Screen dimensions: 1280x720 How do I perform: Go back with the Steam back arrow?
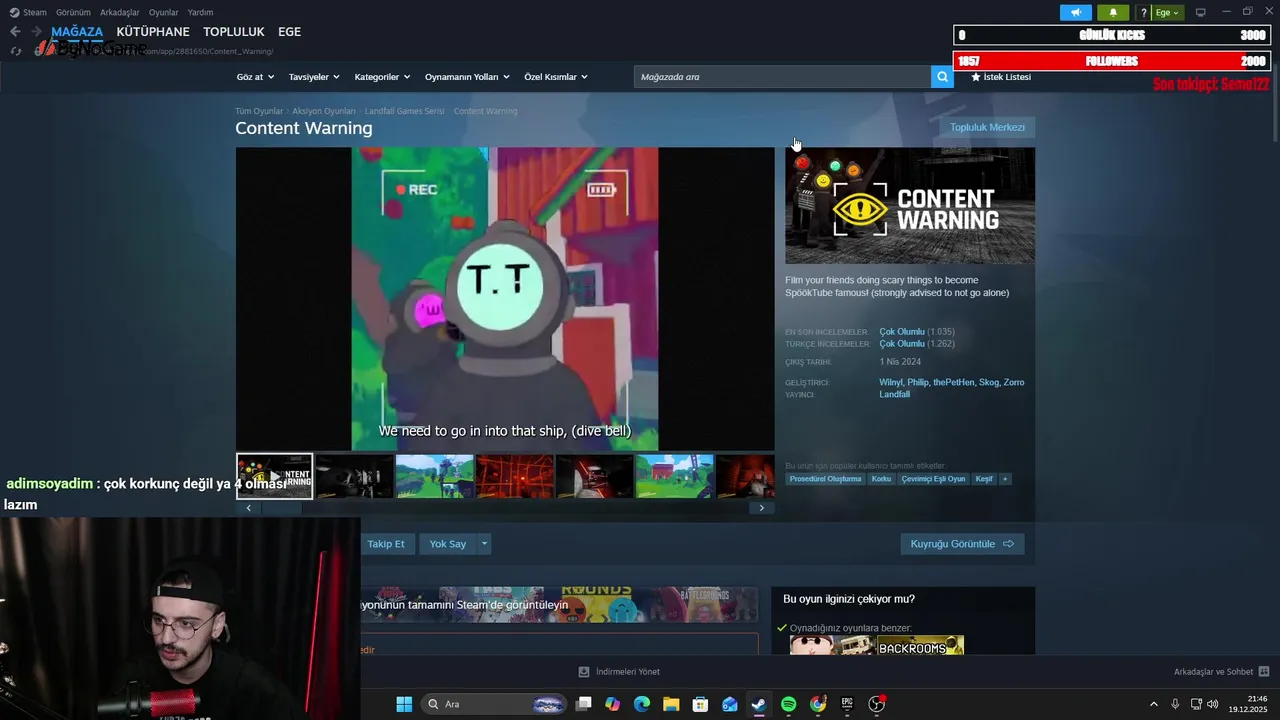click(15, 32)
